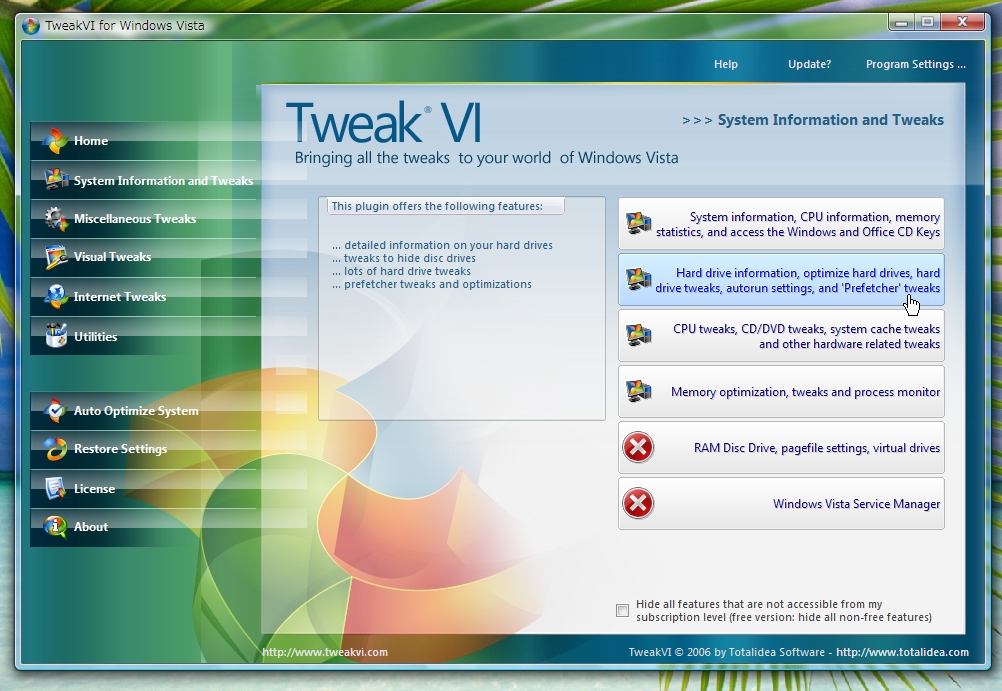Click the Auto Optimize System shield icon
The image size is (1002, 691).
click(55, 410)
